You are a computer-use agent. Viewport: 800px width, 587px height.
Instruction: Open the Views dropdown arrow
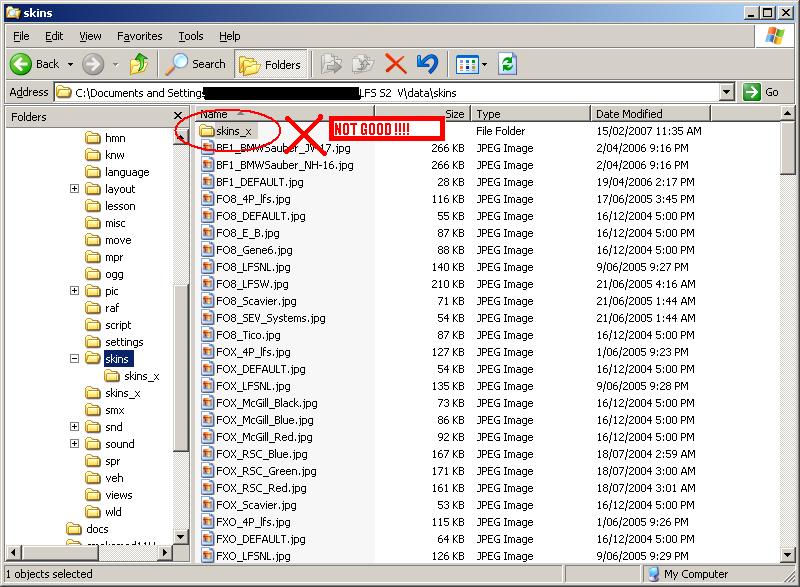tap(484, 65)
